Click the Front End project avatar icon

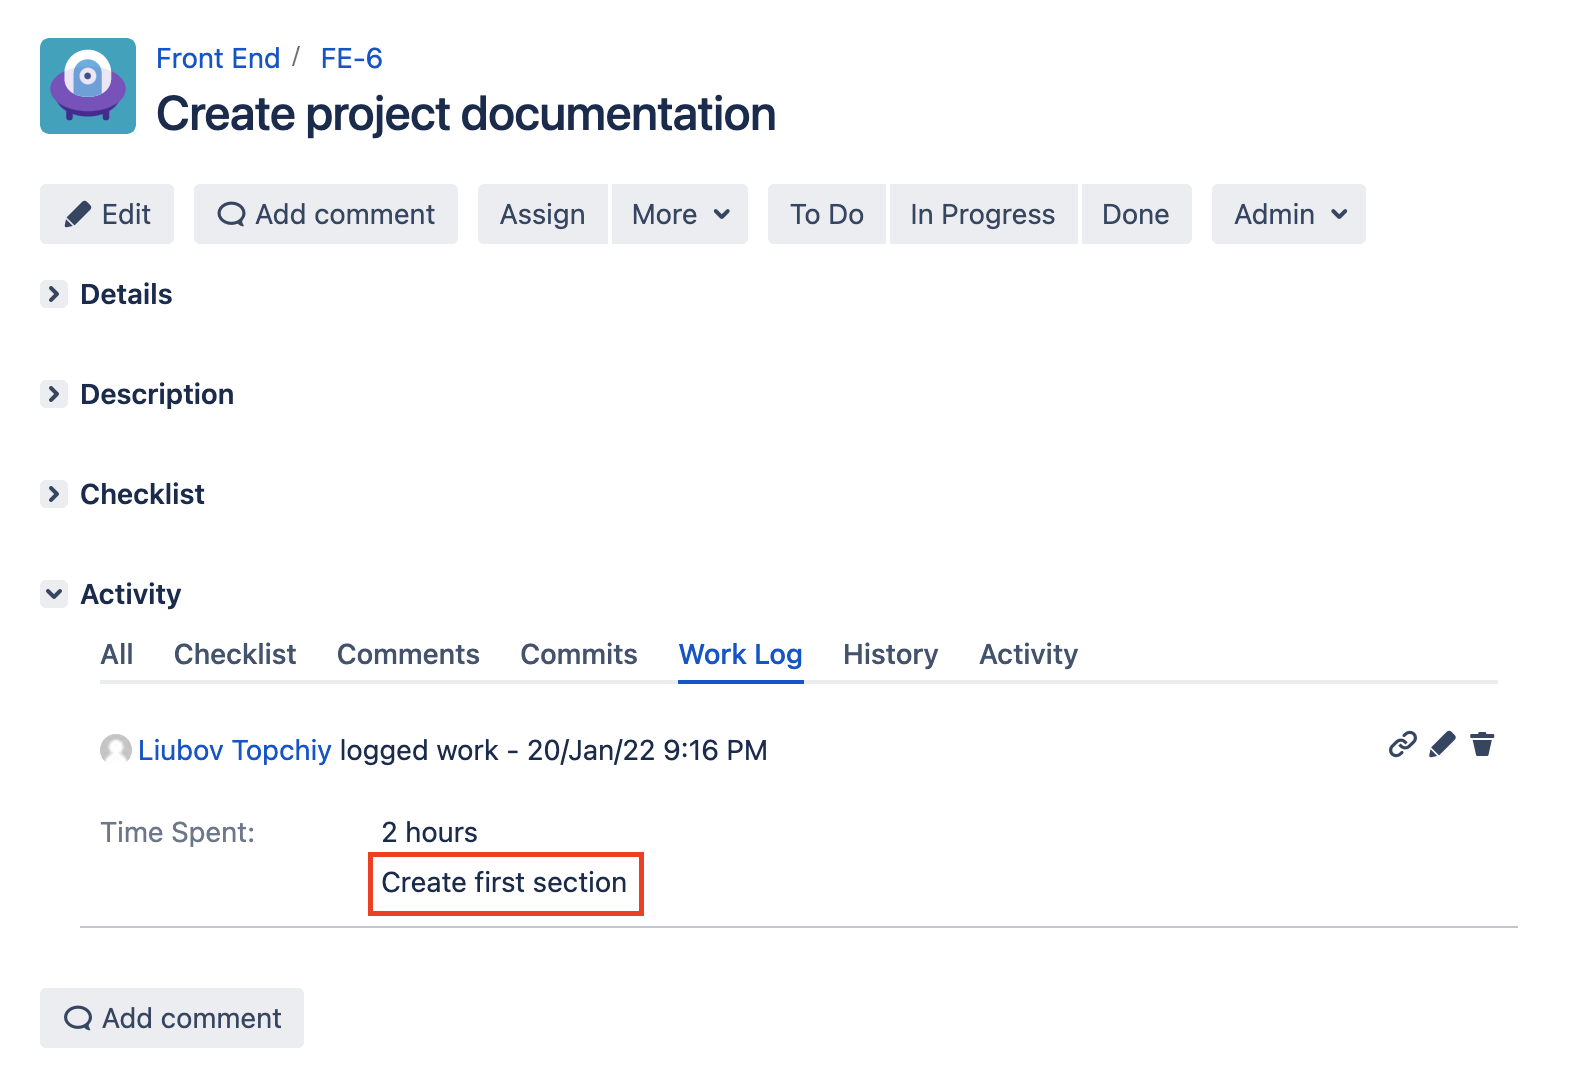click(x=88, y=86)
